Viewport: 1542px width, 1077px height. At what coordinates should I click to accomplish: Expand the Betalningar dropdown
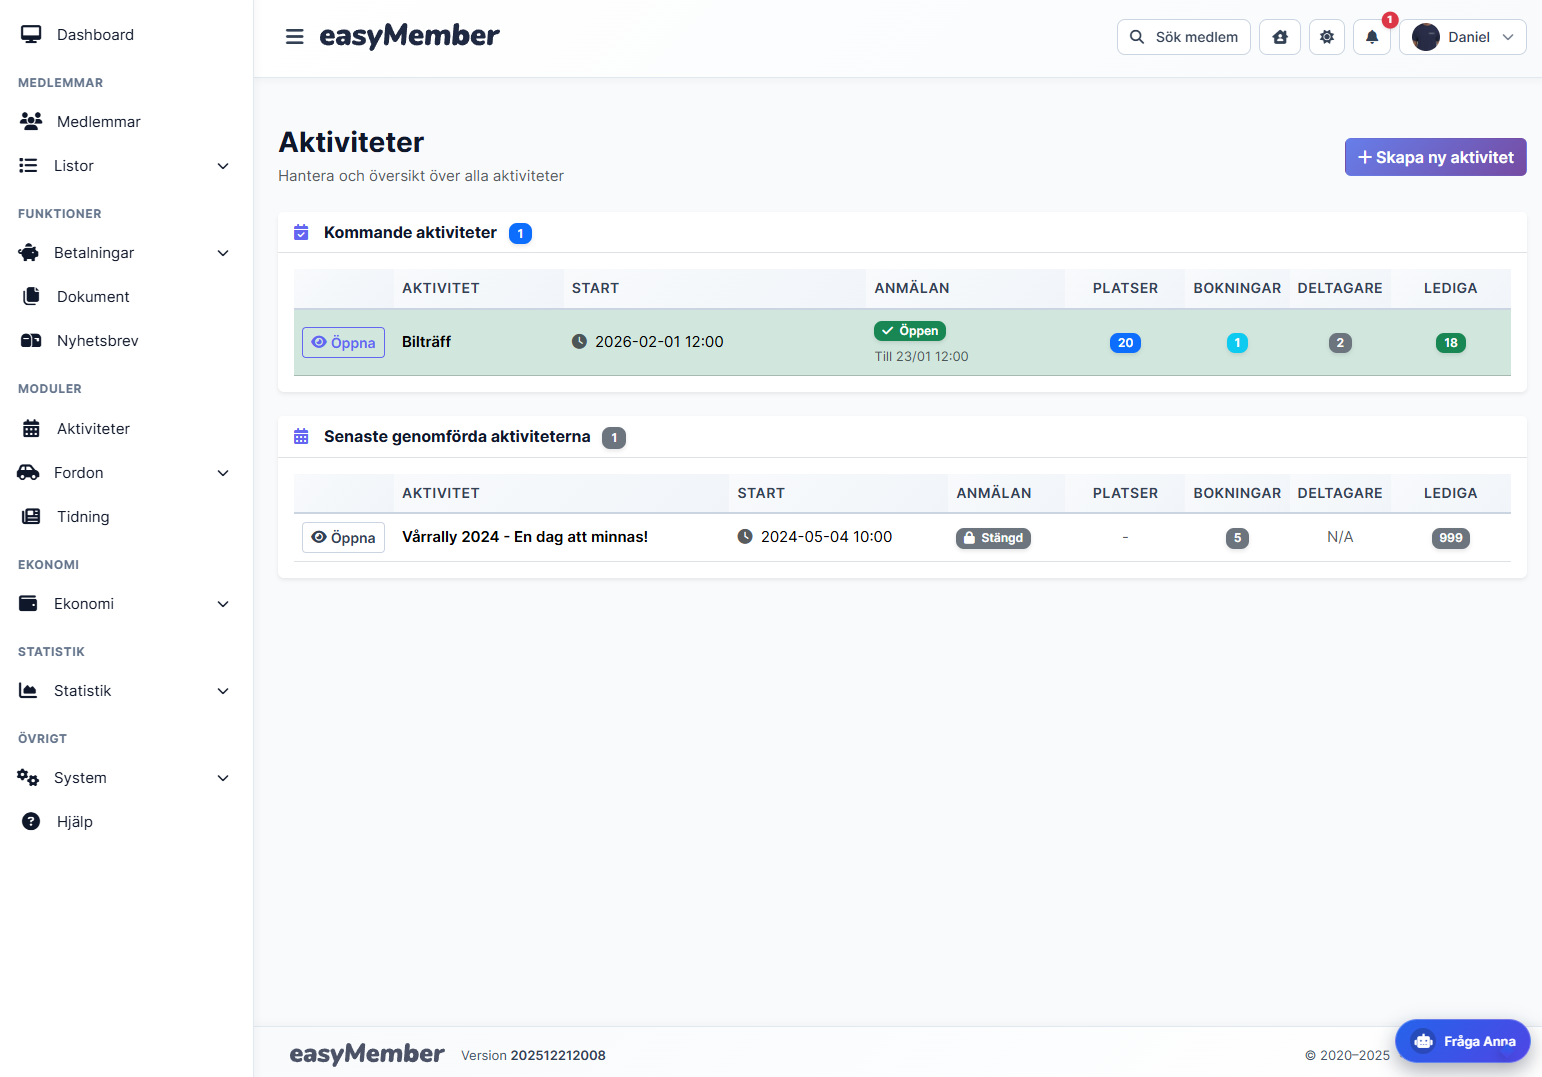coord(222,253)
